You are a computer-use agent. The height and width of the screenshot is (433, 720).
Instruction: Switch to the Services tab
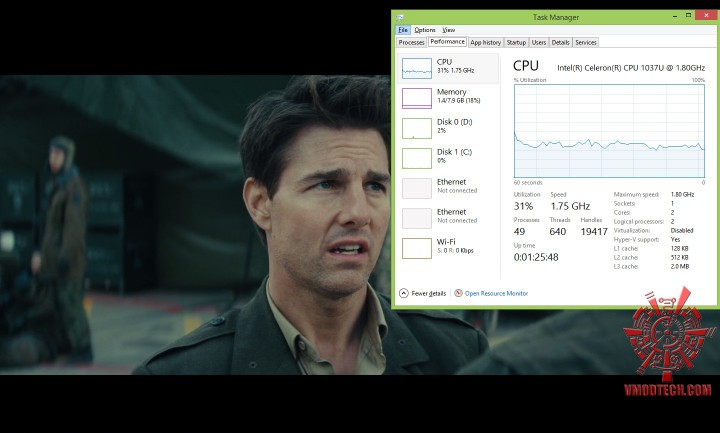pyautogui.click(x=586, y=42)
